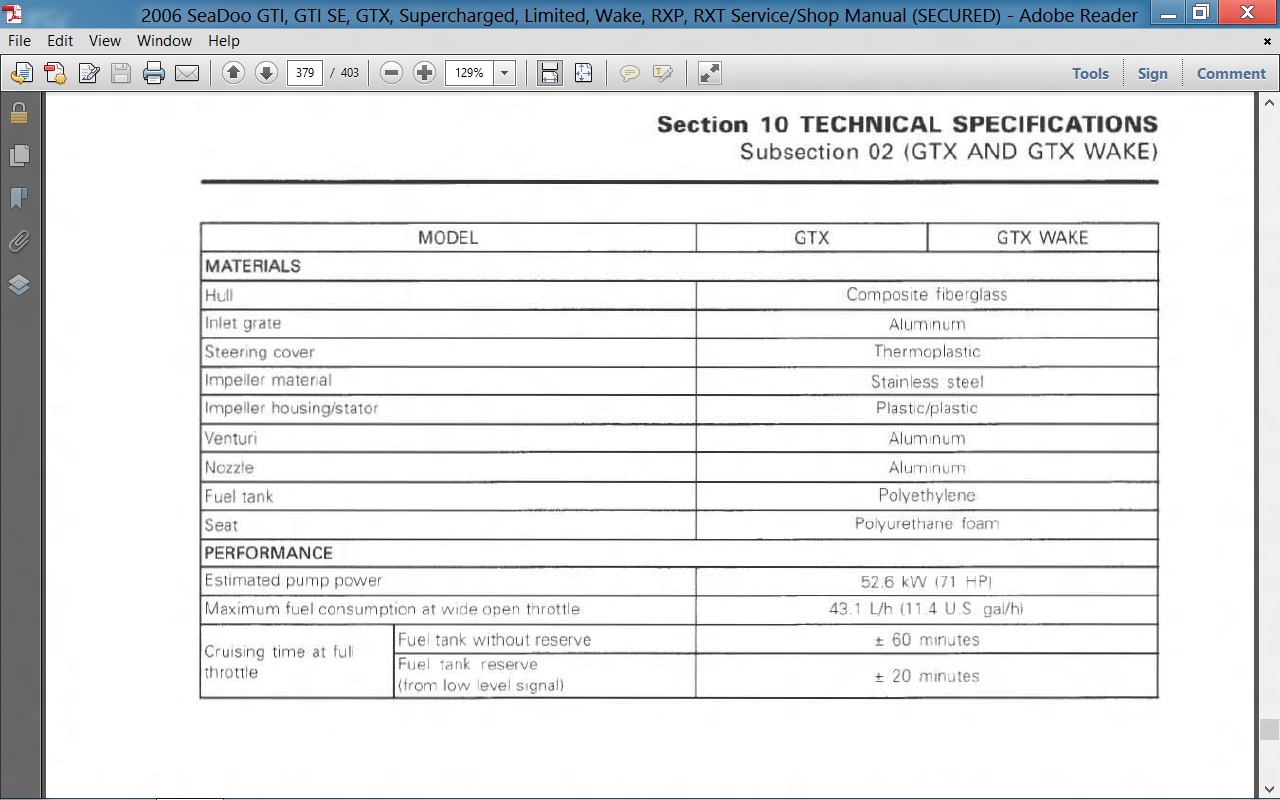
Task: Open Page Thumbnails panel in sidebar
Action: (19, 156)
